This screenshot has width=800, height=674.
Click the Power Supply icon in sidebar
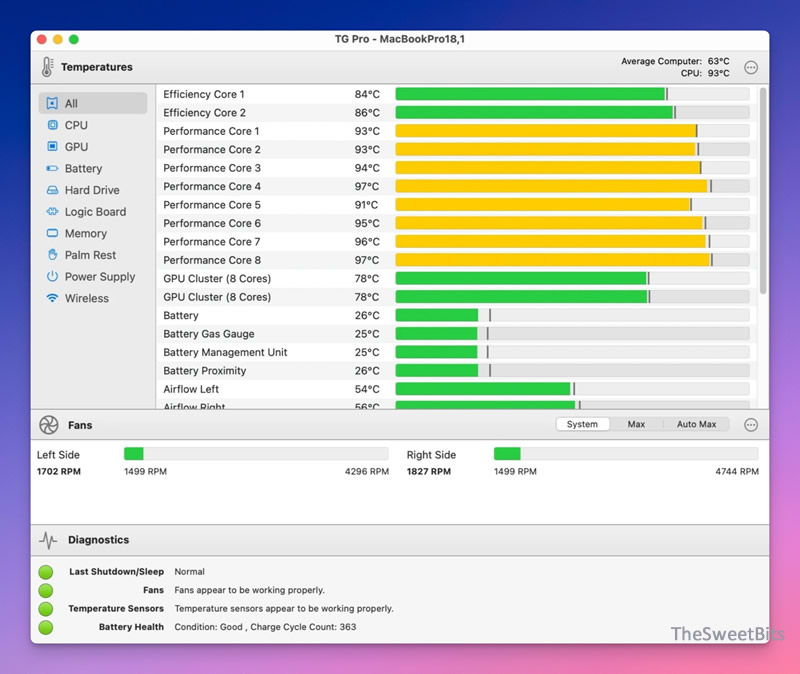(x=52, y=276)
